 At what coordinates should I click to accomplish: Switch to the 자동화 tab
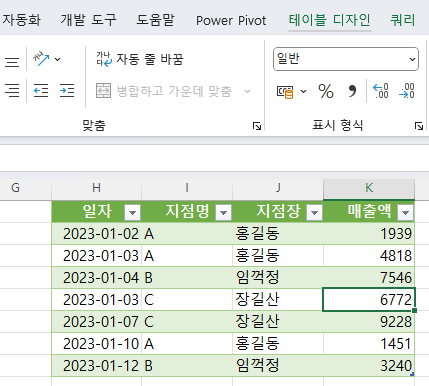(x=21, y=20)
